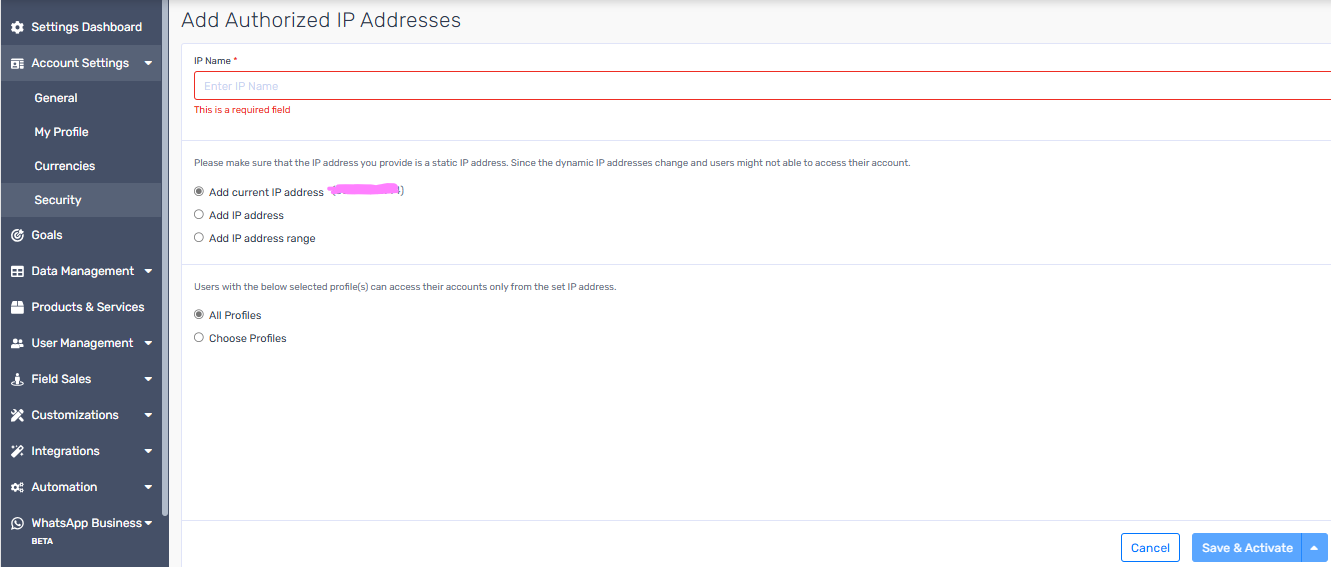Image resolution: width=1331 pixels, height=567 pixels.
Task: Click the Customizations tools icon
Action: coord(17,415)
